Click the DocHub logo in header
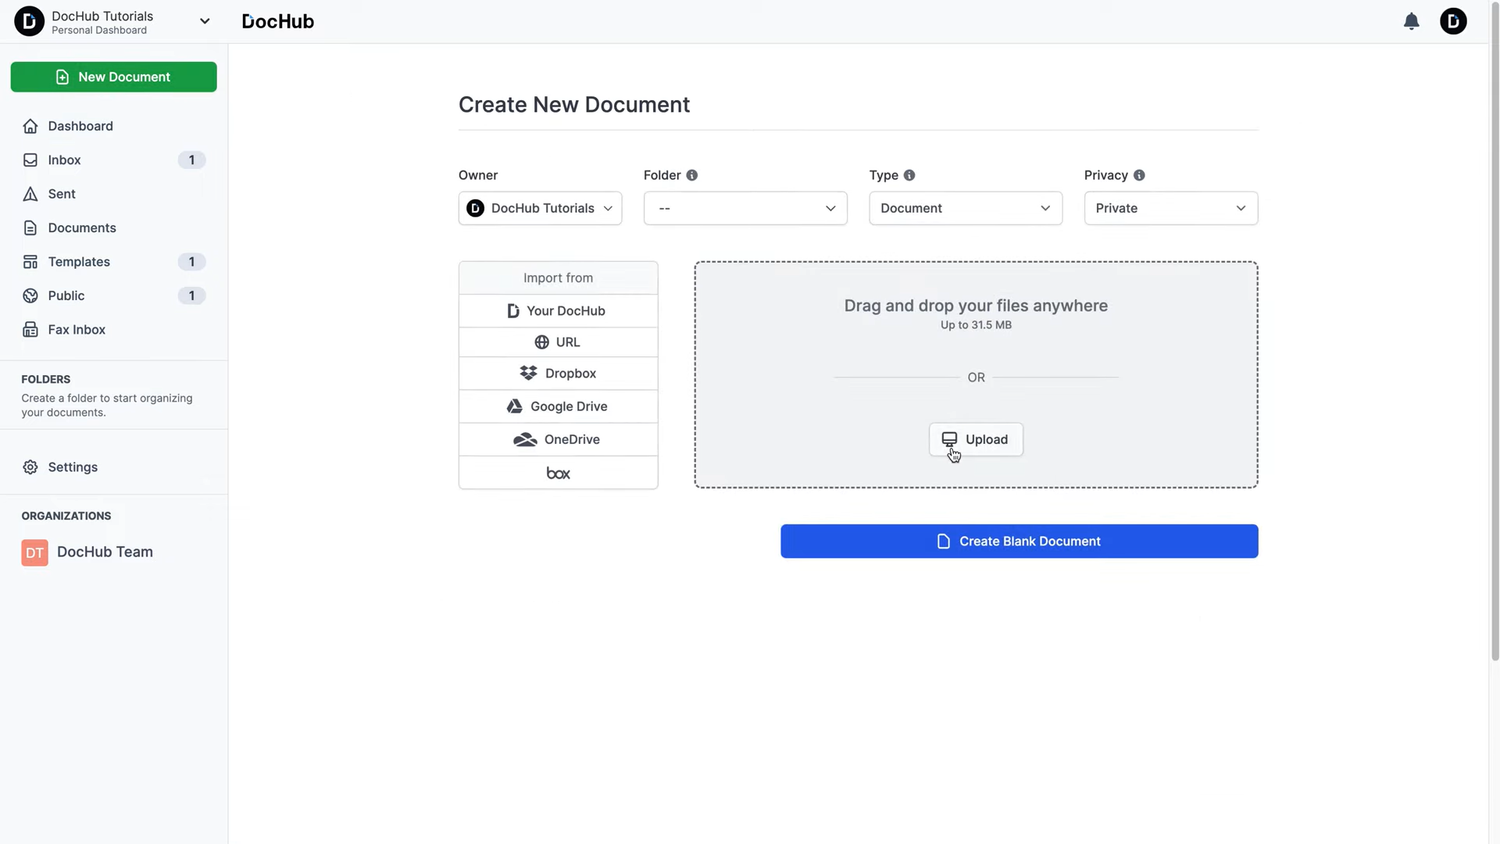The height and width of the screenshot is (844, 1500). [278, 21]
